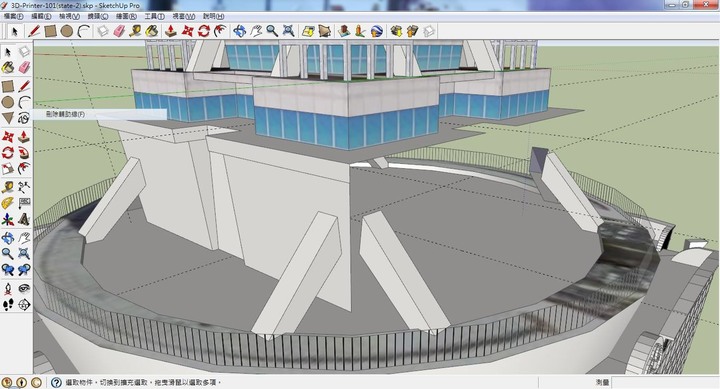Activate the Follow Me tool
Image resolution: width=720 pixels, height=389 pixels.
point(24,152)
